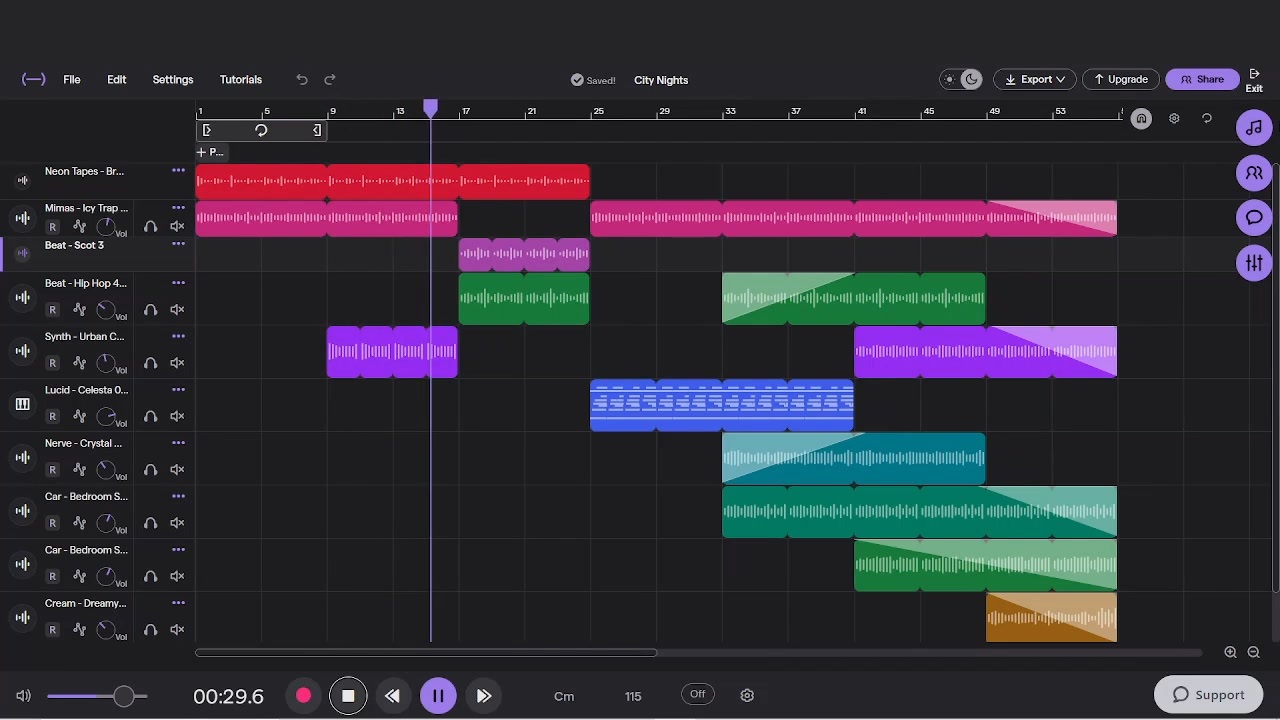
Task: Click the Upgrade button
Action: tap(1120, 80)
